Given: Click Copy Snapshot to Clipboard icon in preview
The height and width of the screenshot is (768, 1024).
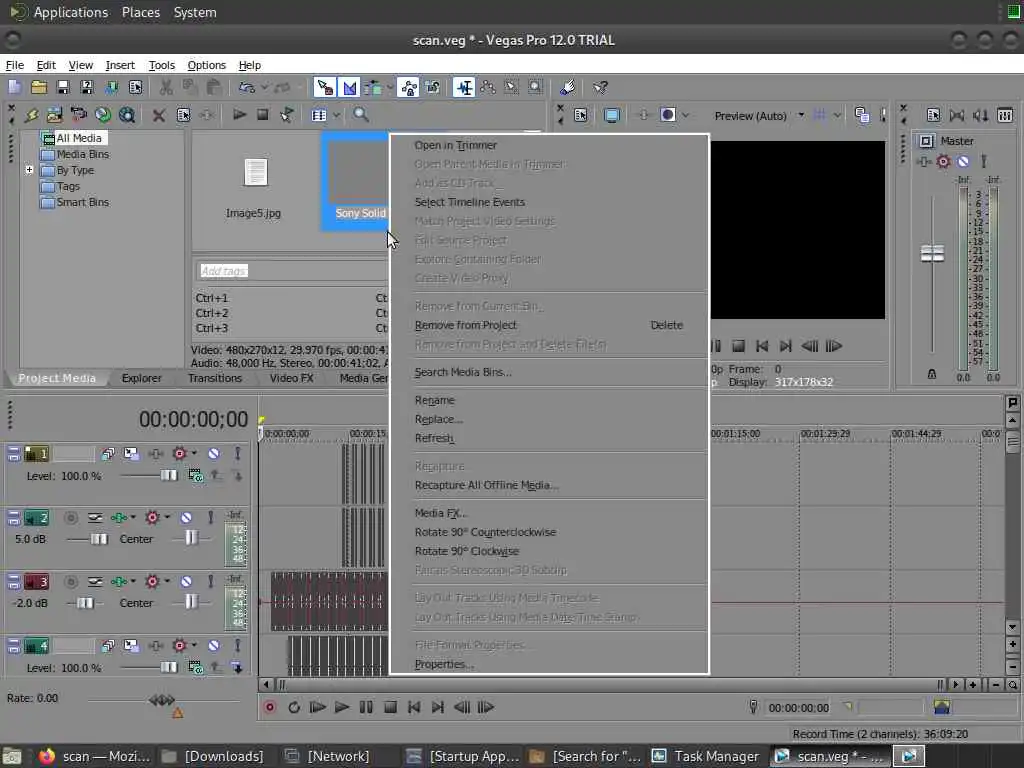Looking at the screenshot, I should point(861,116).
